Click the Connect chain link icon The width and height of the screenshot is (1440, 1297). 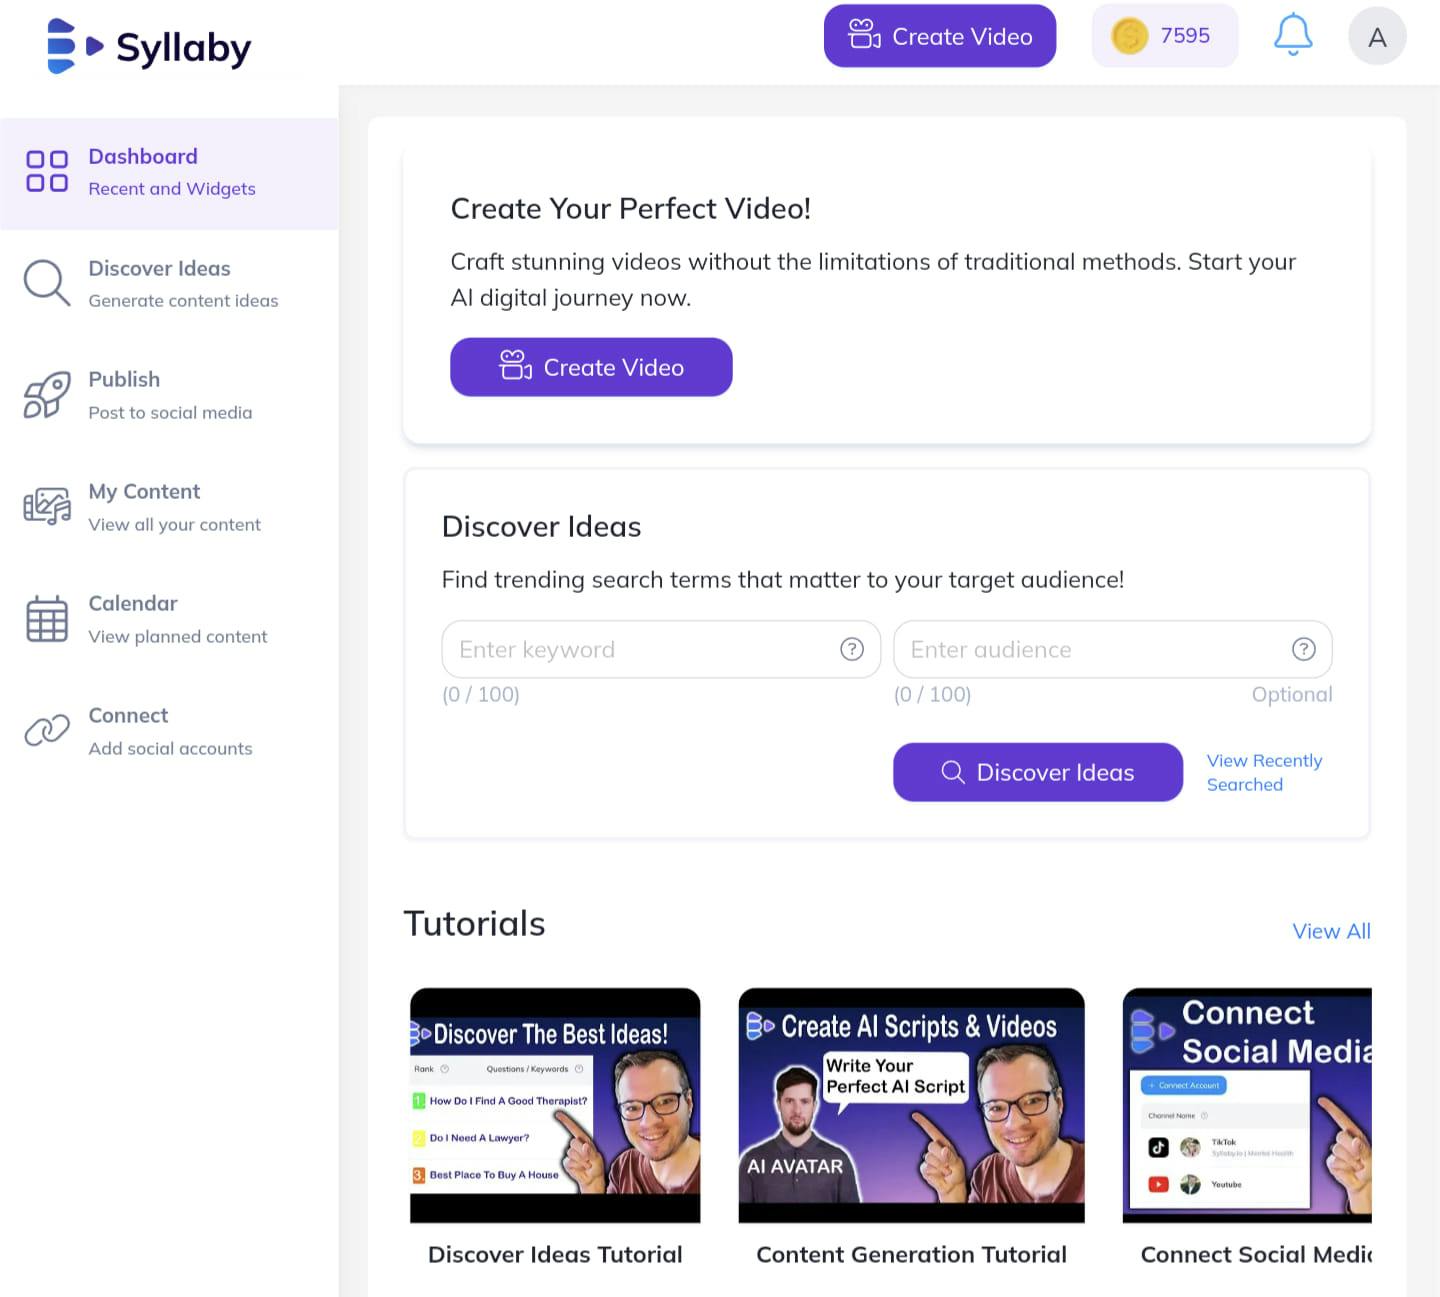point(47,731)
